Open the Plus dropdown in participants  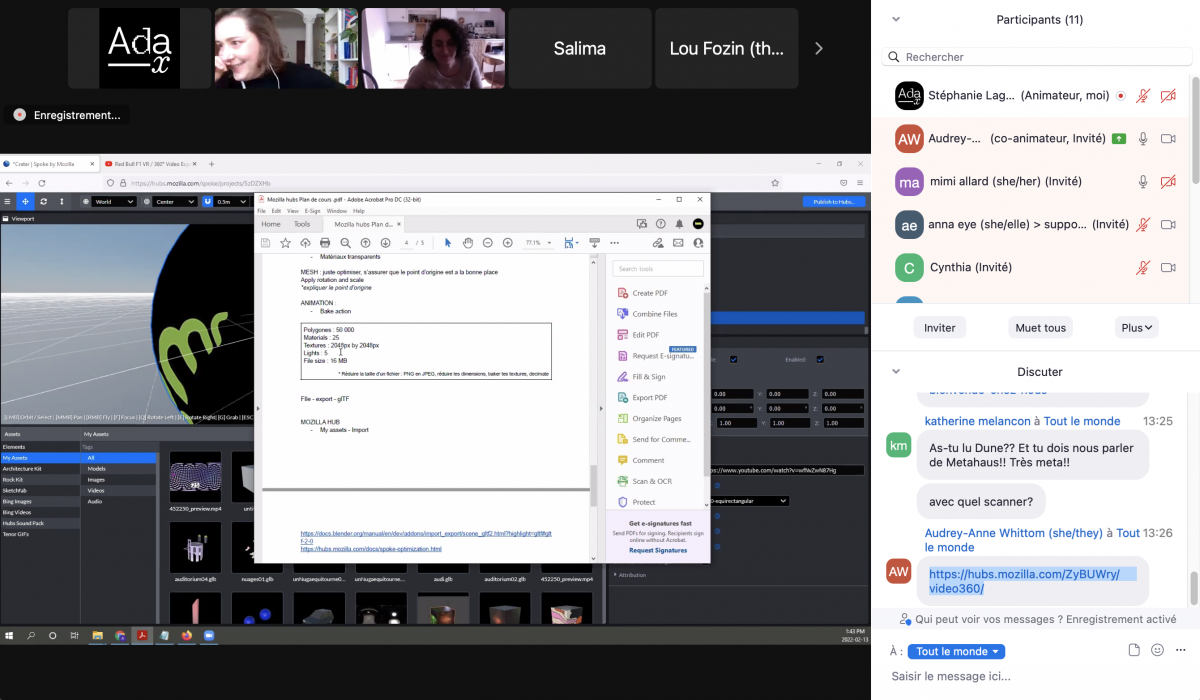click(1137, 327)
